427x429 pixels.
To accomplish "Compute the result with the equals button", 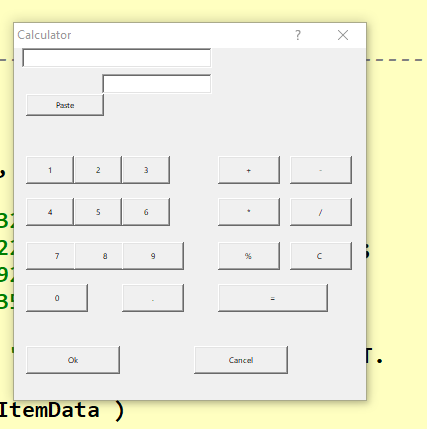I will (273, 298).
